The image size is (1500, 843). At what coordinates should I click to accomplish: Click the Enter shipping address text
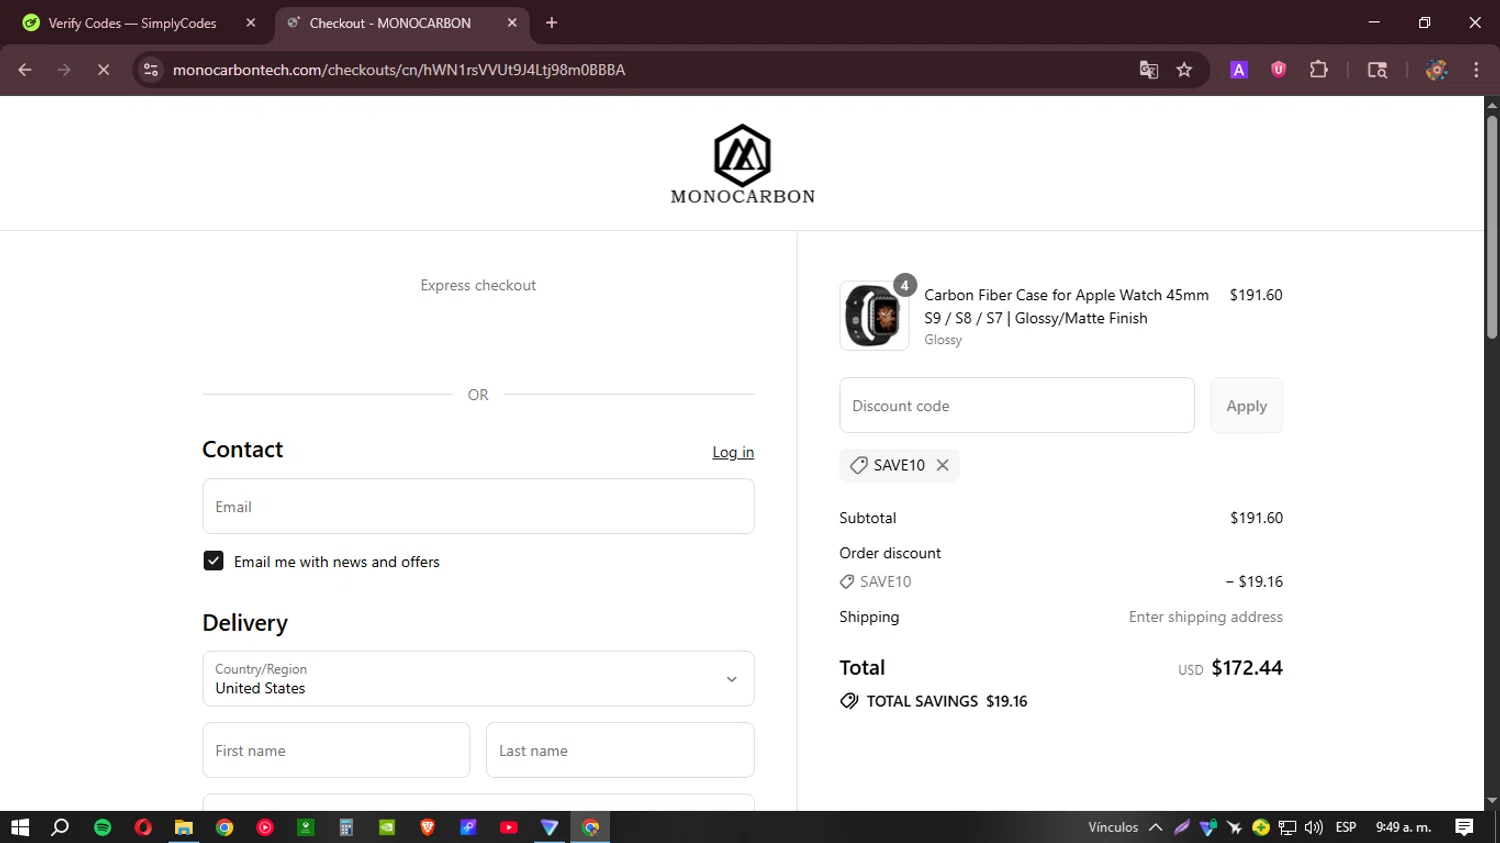click(x=1205, y=617)
